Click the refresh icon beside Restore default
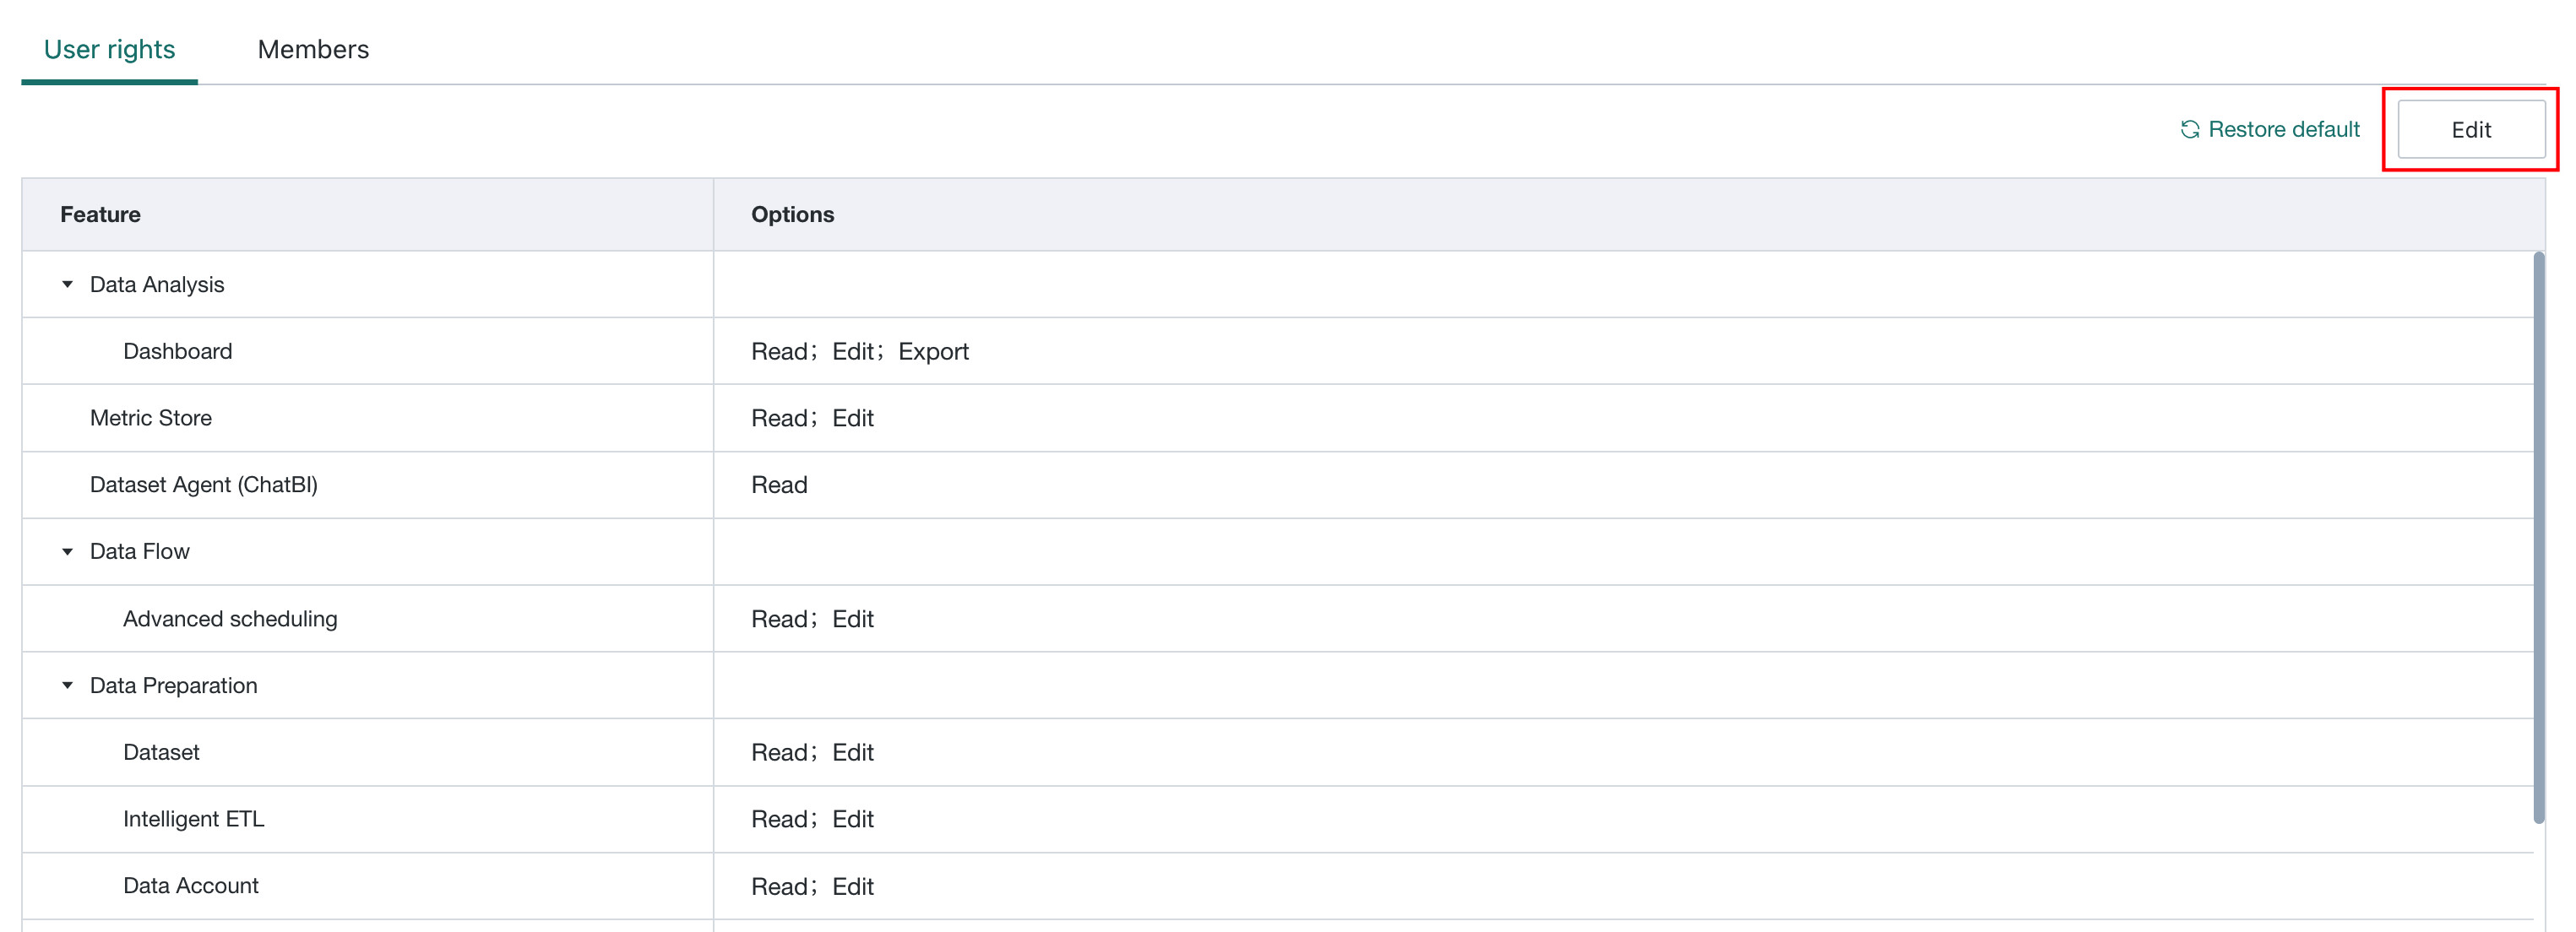 (2190, 129)
